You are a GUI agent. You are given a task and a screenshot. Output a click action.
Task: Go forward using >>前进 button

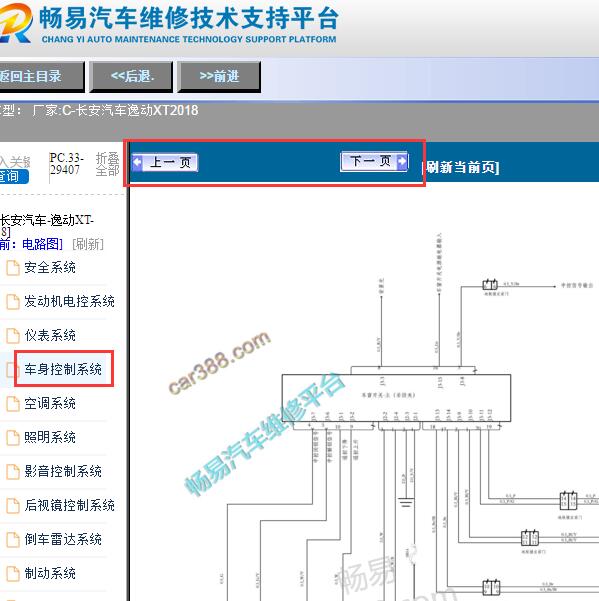click(x=219, y=76)
